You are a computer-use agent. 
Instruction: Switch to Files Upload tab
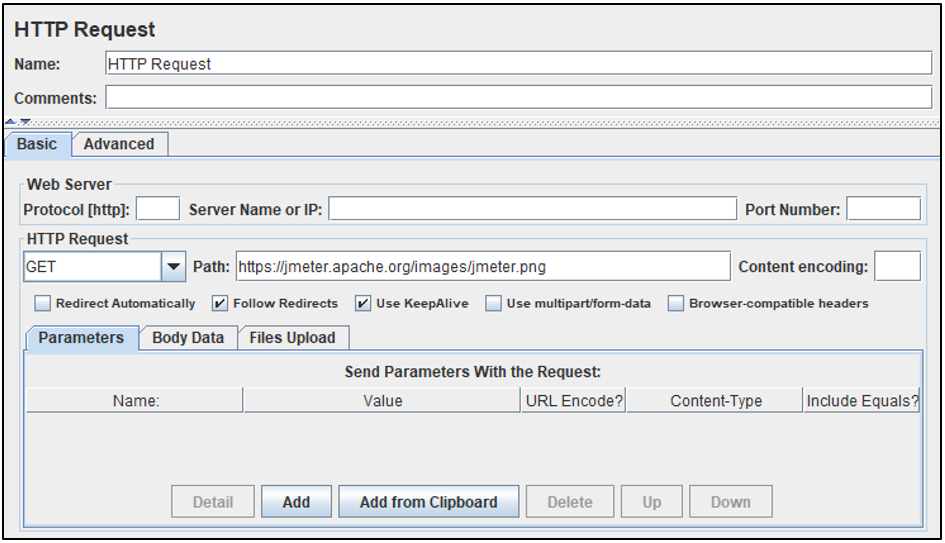[292, 338]
